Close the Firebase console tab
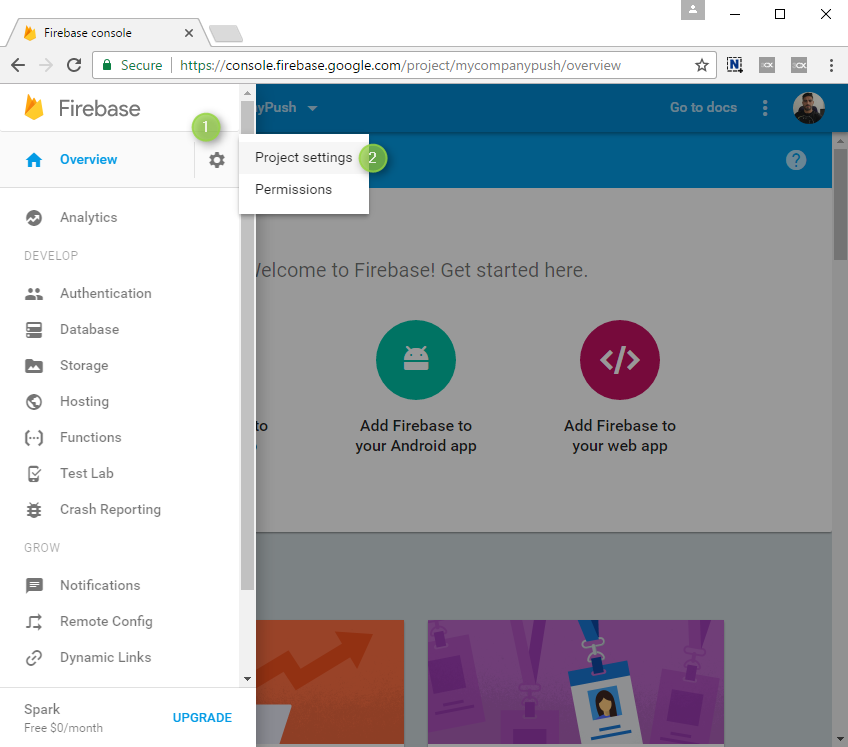 tap(189, 33)
